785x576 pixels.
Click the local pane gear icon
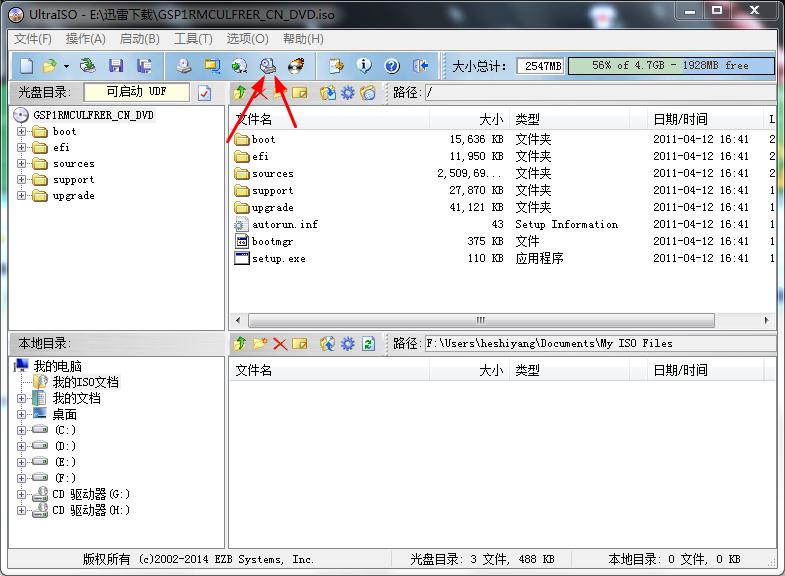pos(347,344)
